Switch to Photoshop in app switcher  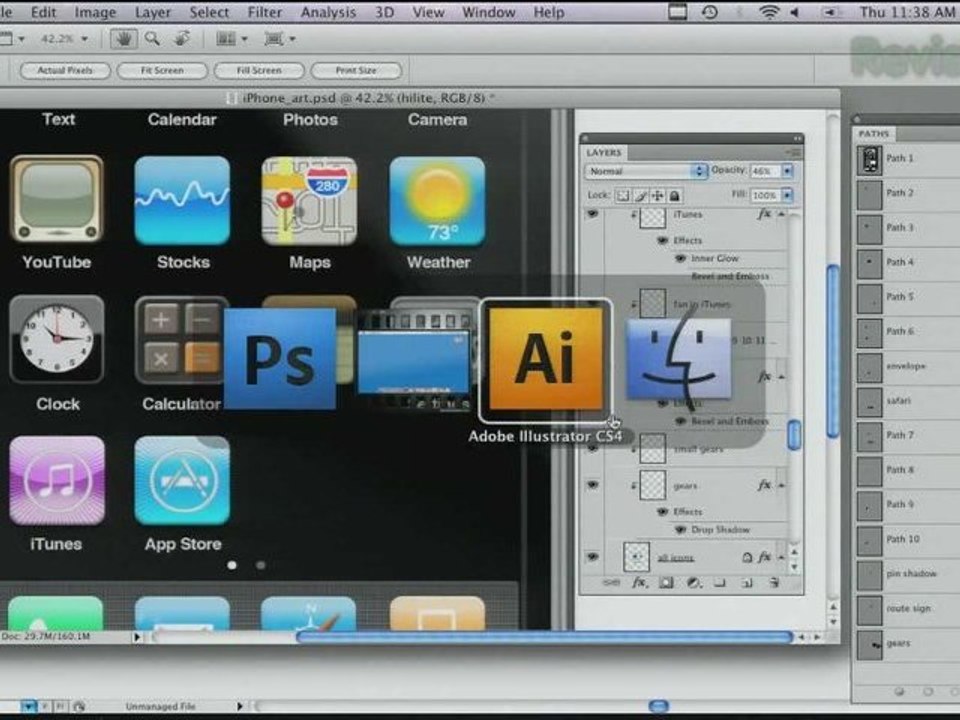pos(280,359)
